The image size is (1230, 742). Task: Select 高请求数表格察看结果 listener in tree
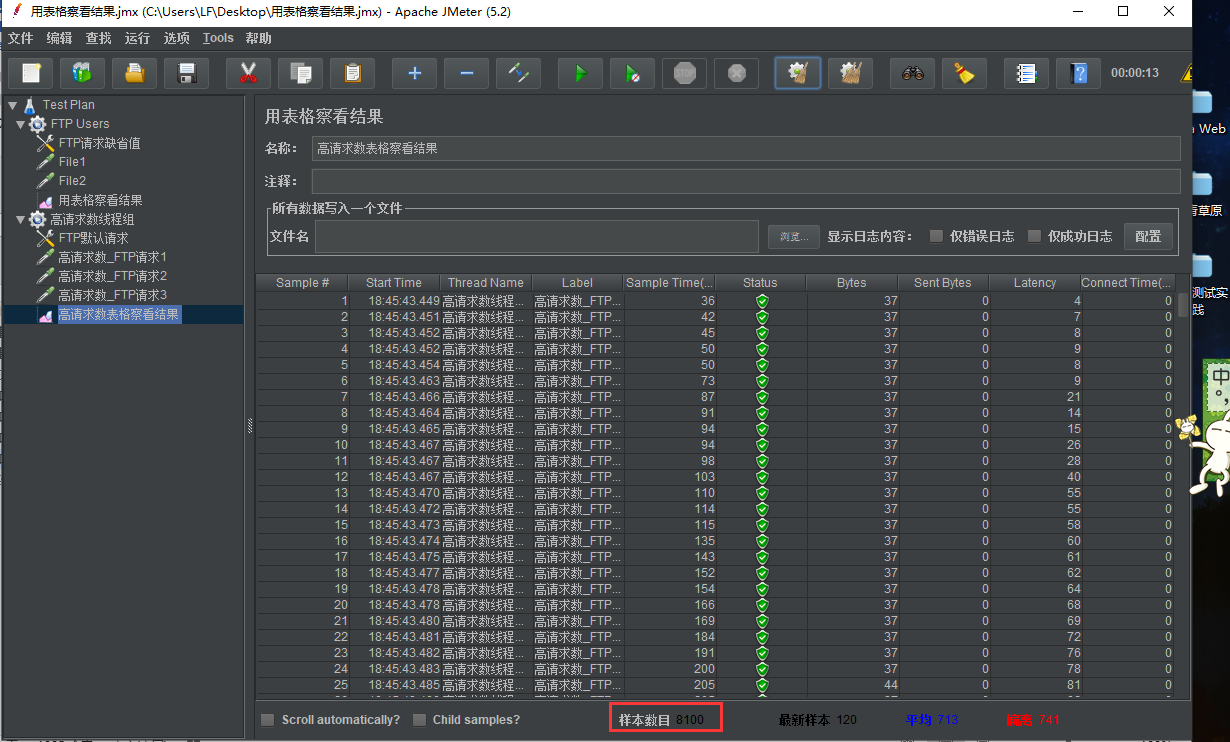point(119,314)
